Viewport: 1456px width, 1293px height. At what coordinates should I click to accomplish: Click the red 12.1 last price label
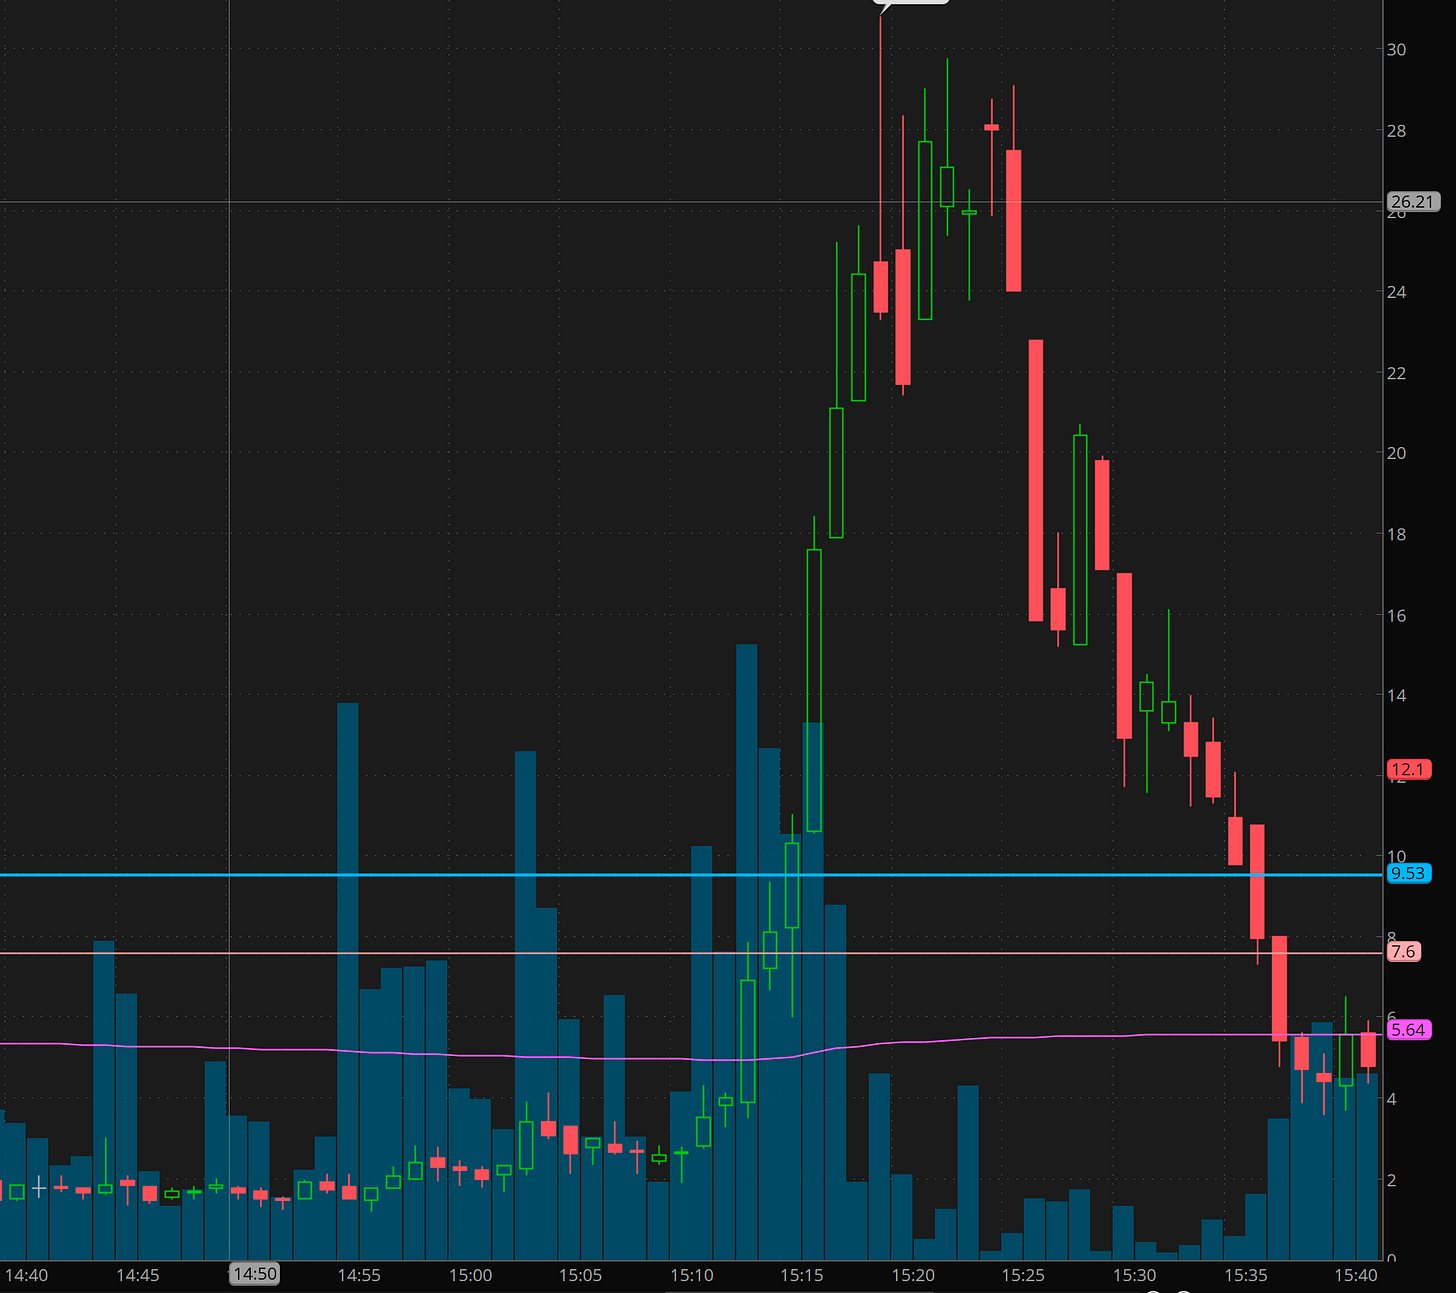(1409, 769)
